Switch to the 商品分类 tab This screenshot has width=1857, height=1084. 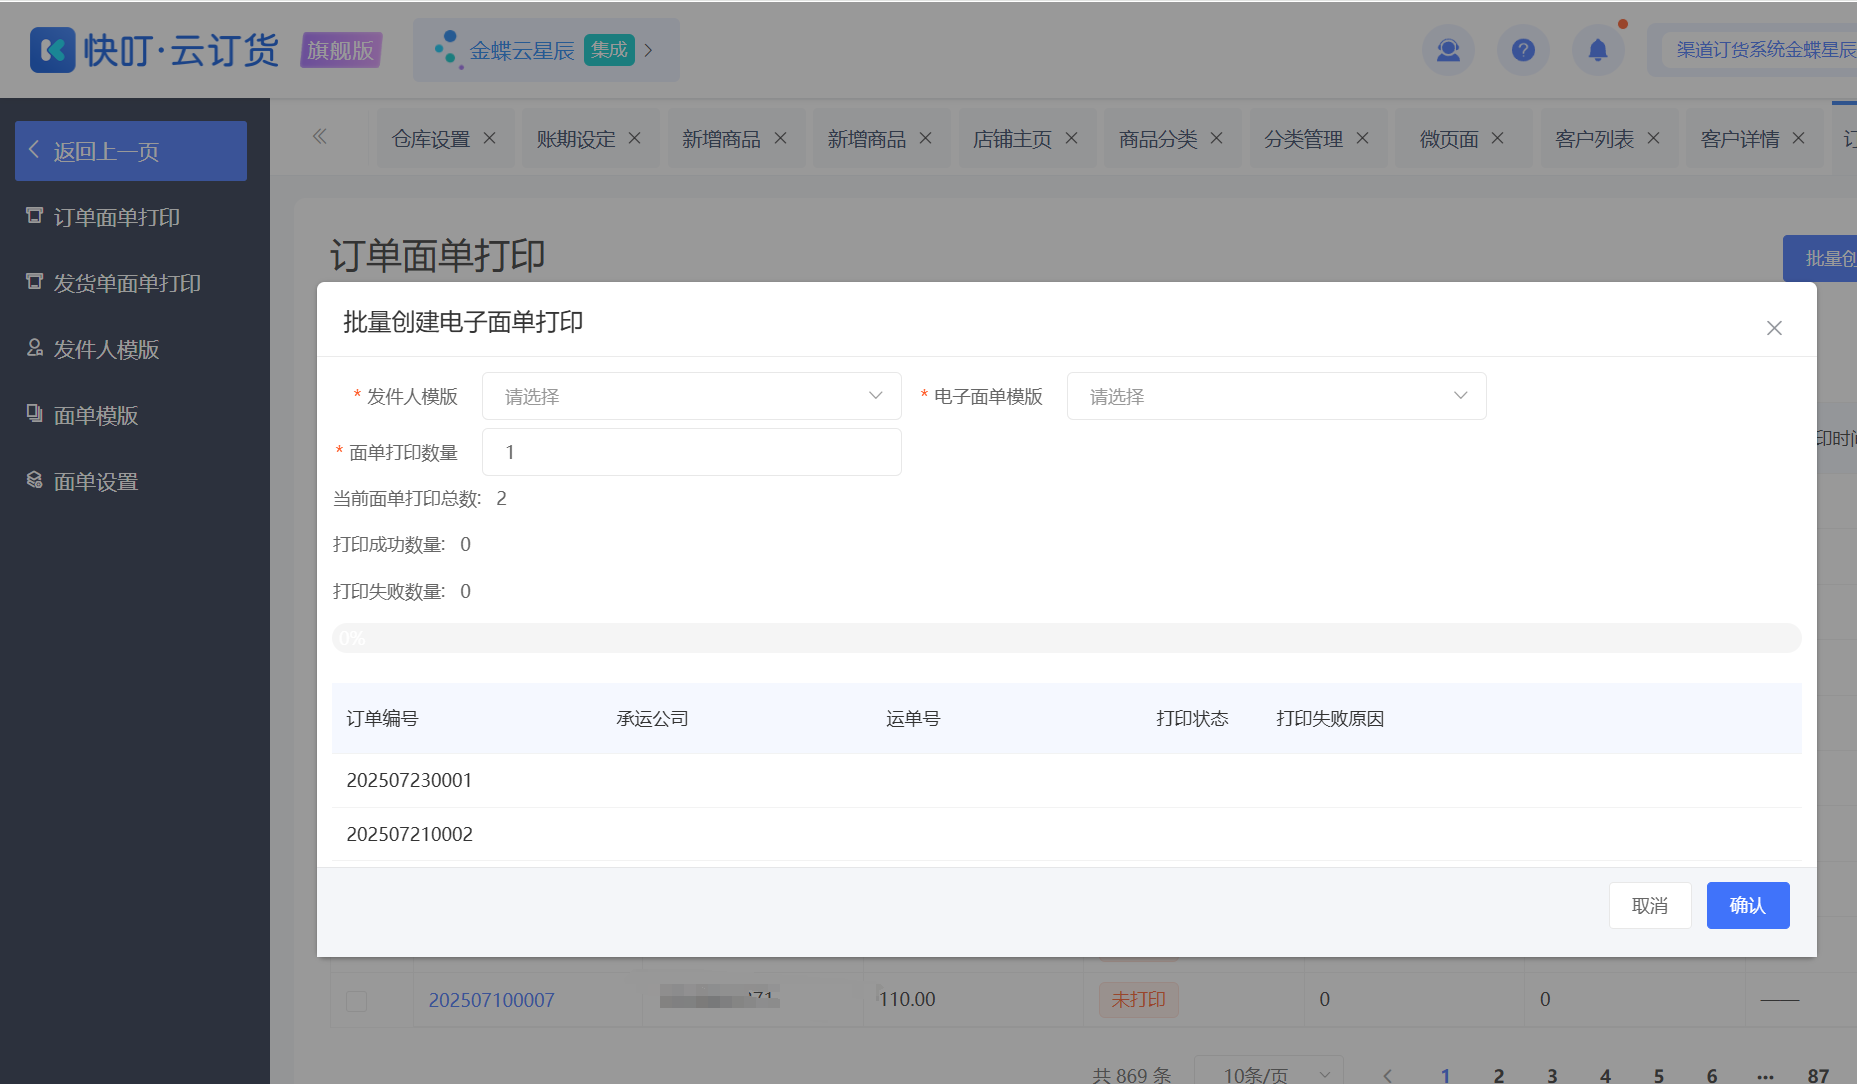1158,139
